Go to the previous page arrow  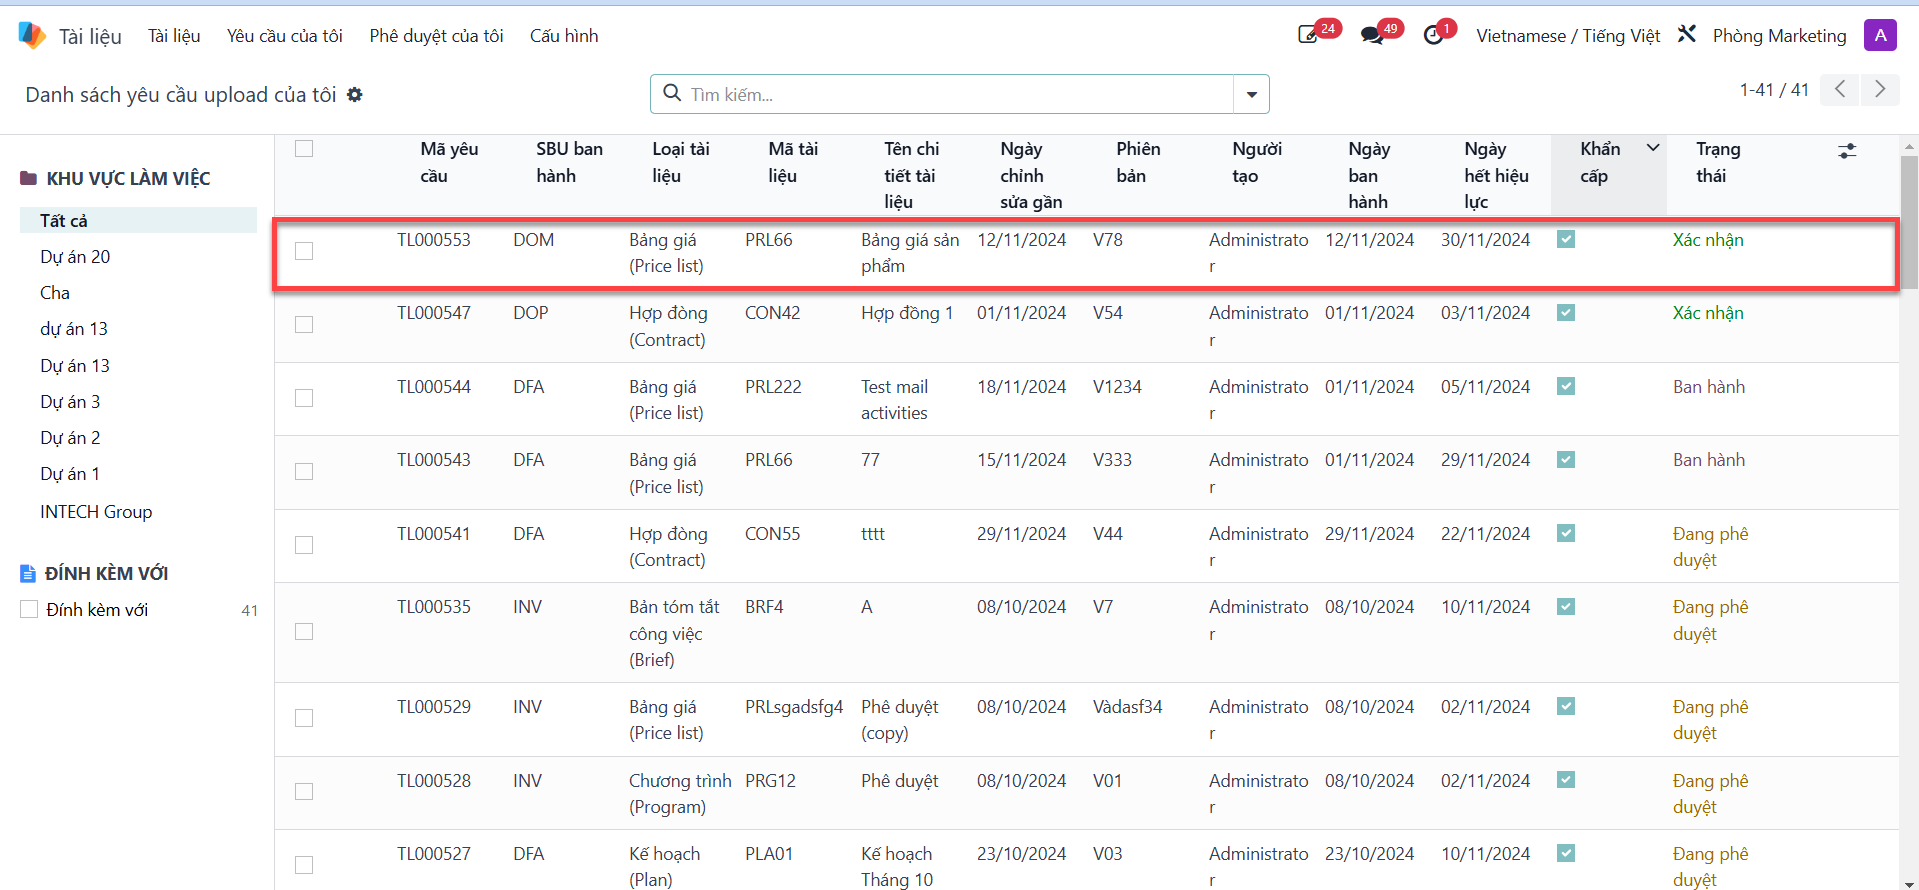click(1839, 90)
